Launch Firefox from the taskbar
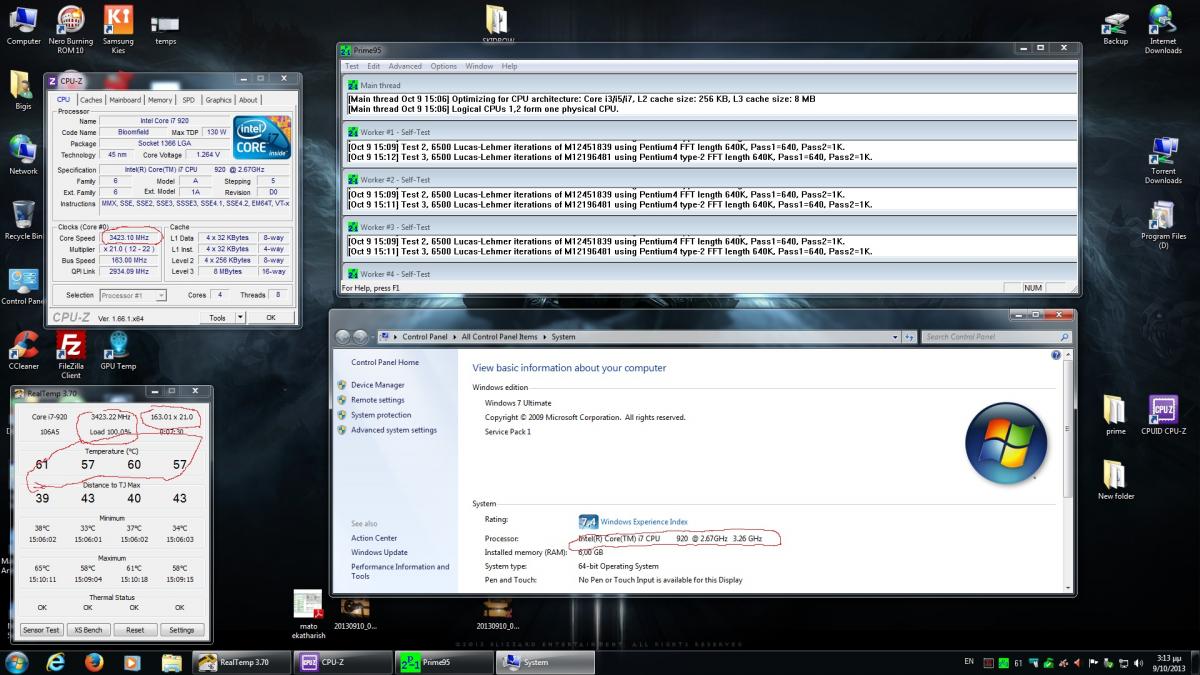Viewport: 1200px width, 675px height. click(94, 662)
